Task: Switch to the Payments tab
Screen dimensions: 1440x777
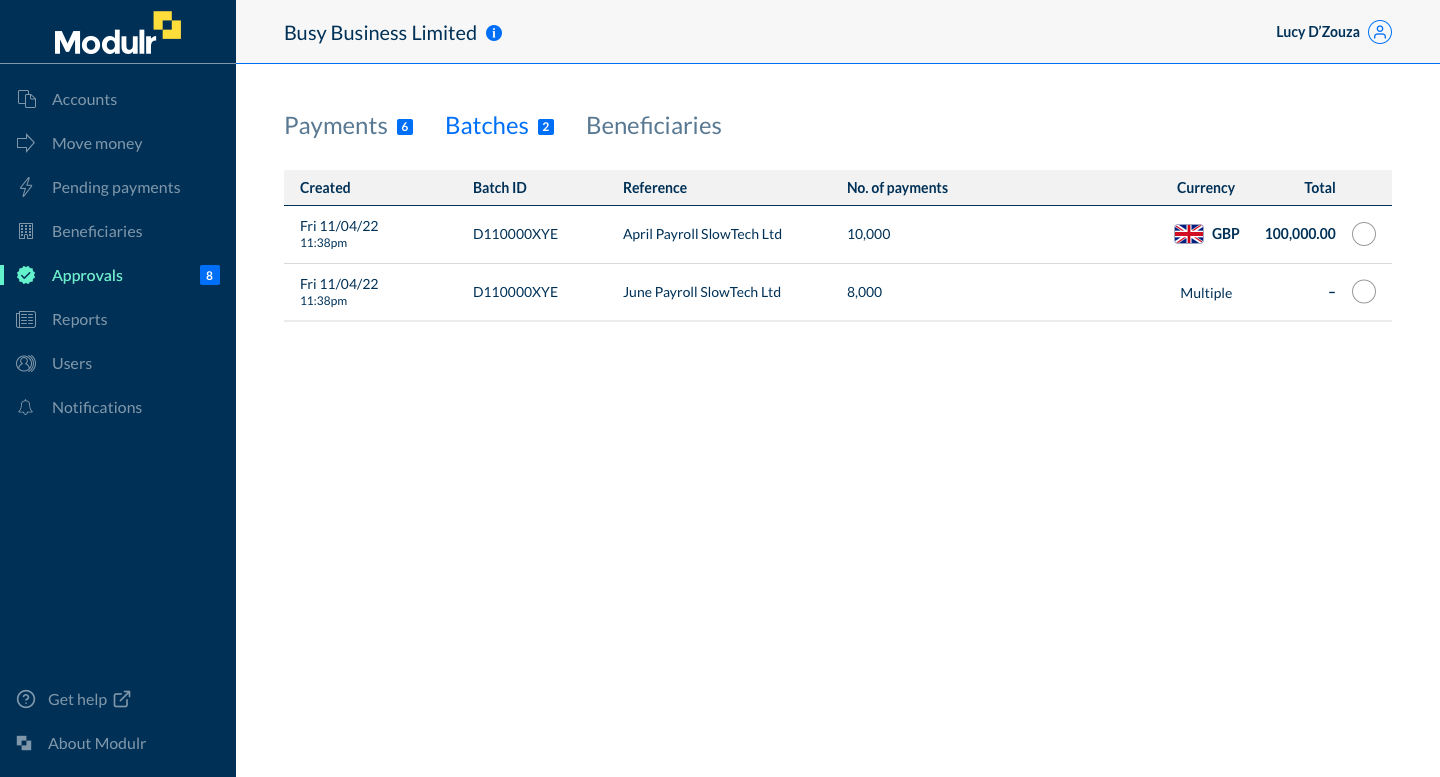Action: click(x=336, y=126)
